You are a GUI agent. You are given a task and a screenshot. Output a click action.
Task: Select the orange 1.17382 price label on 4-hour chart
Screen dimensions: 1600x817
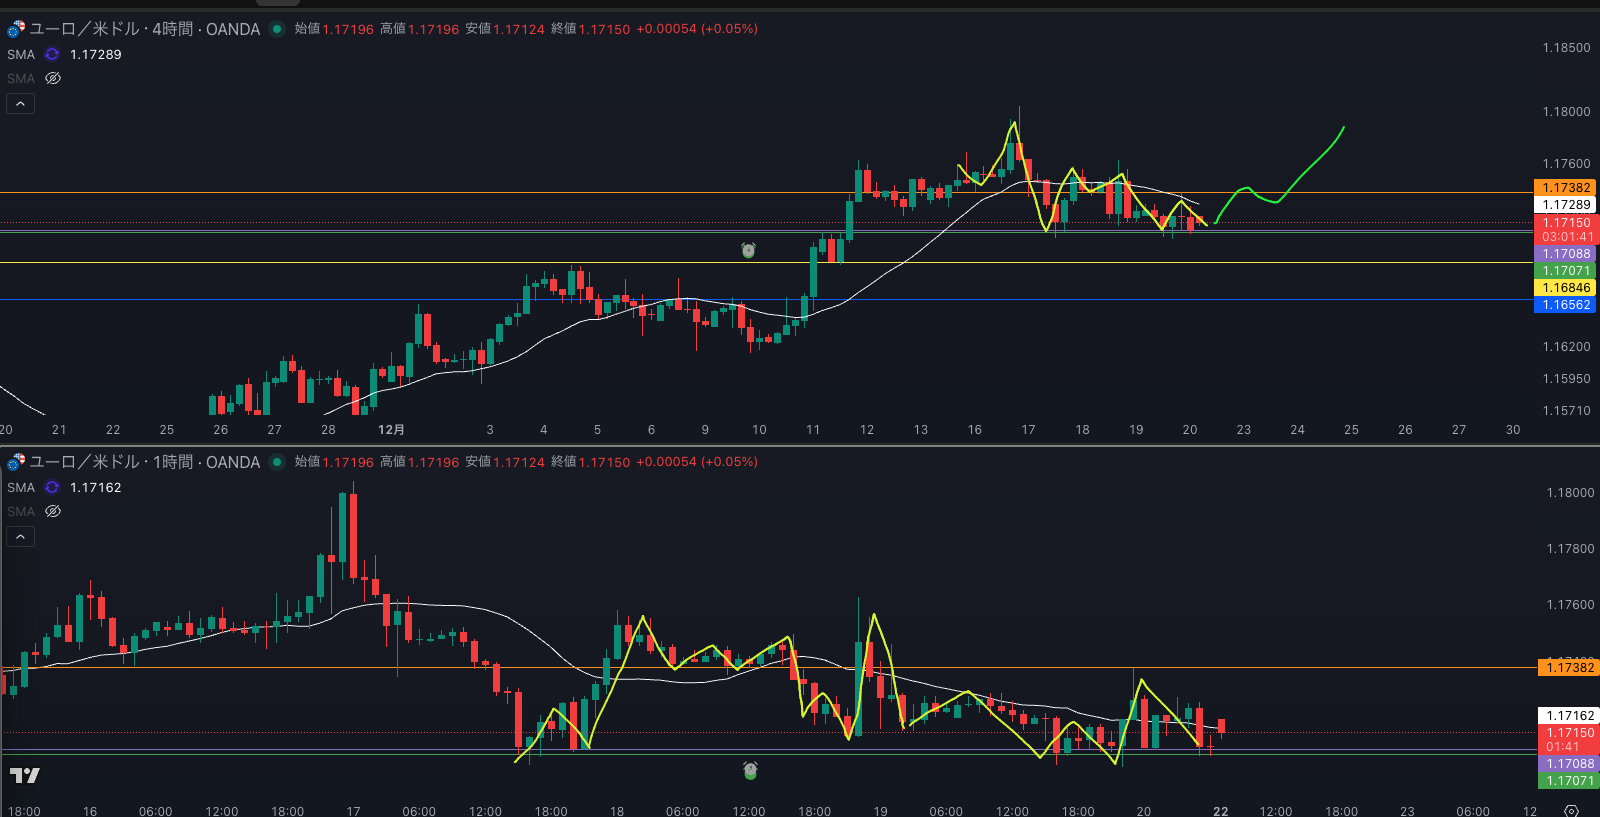pyautogui.click(x=1565, y=188)
